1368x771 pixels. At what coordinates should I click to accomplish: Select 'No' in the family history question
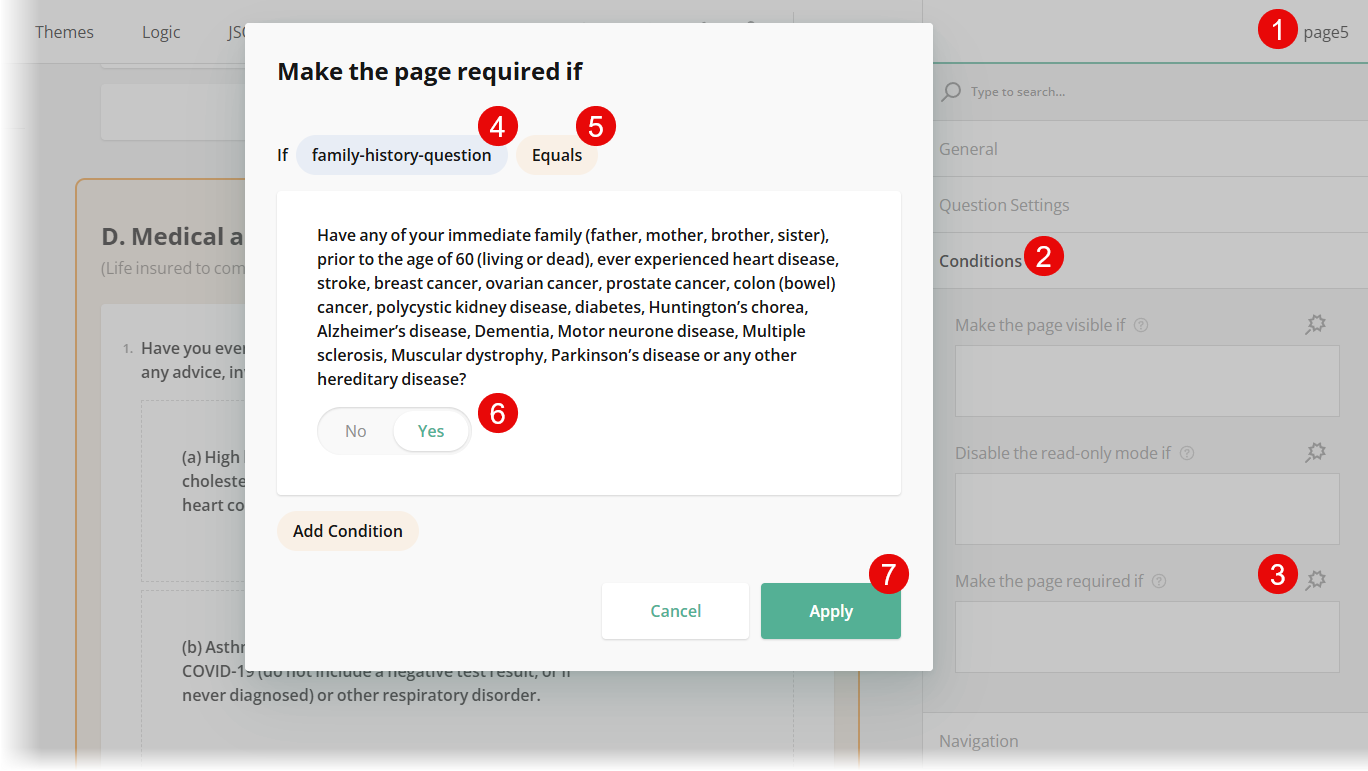click(355, 430)
